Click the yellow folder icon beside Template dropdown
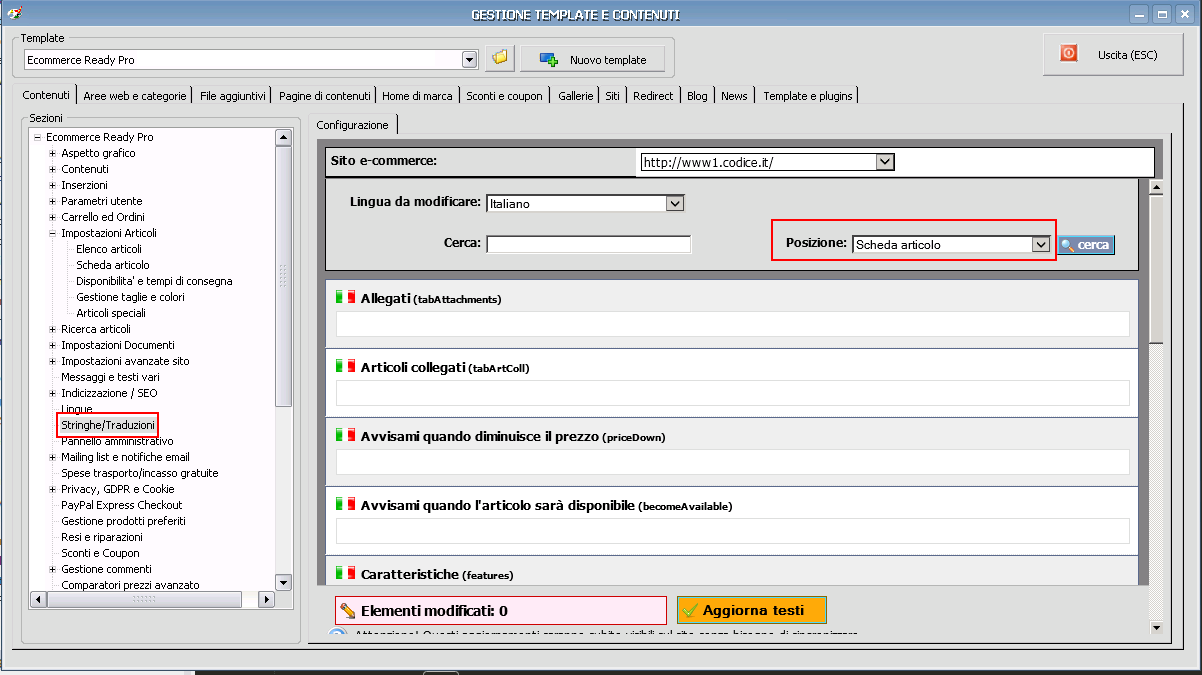Screen dimensions: 1202x675 [500, 58]
